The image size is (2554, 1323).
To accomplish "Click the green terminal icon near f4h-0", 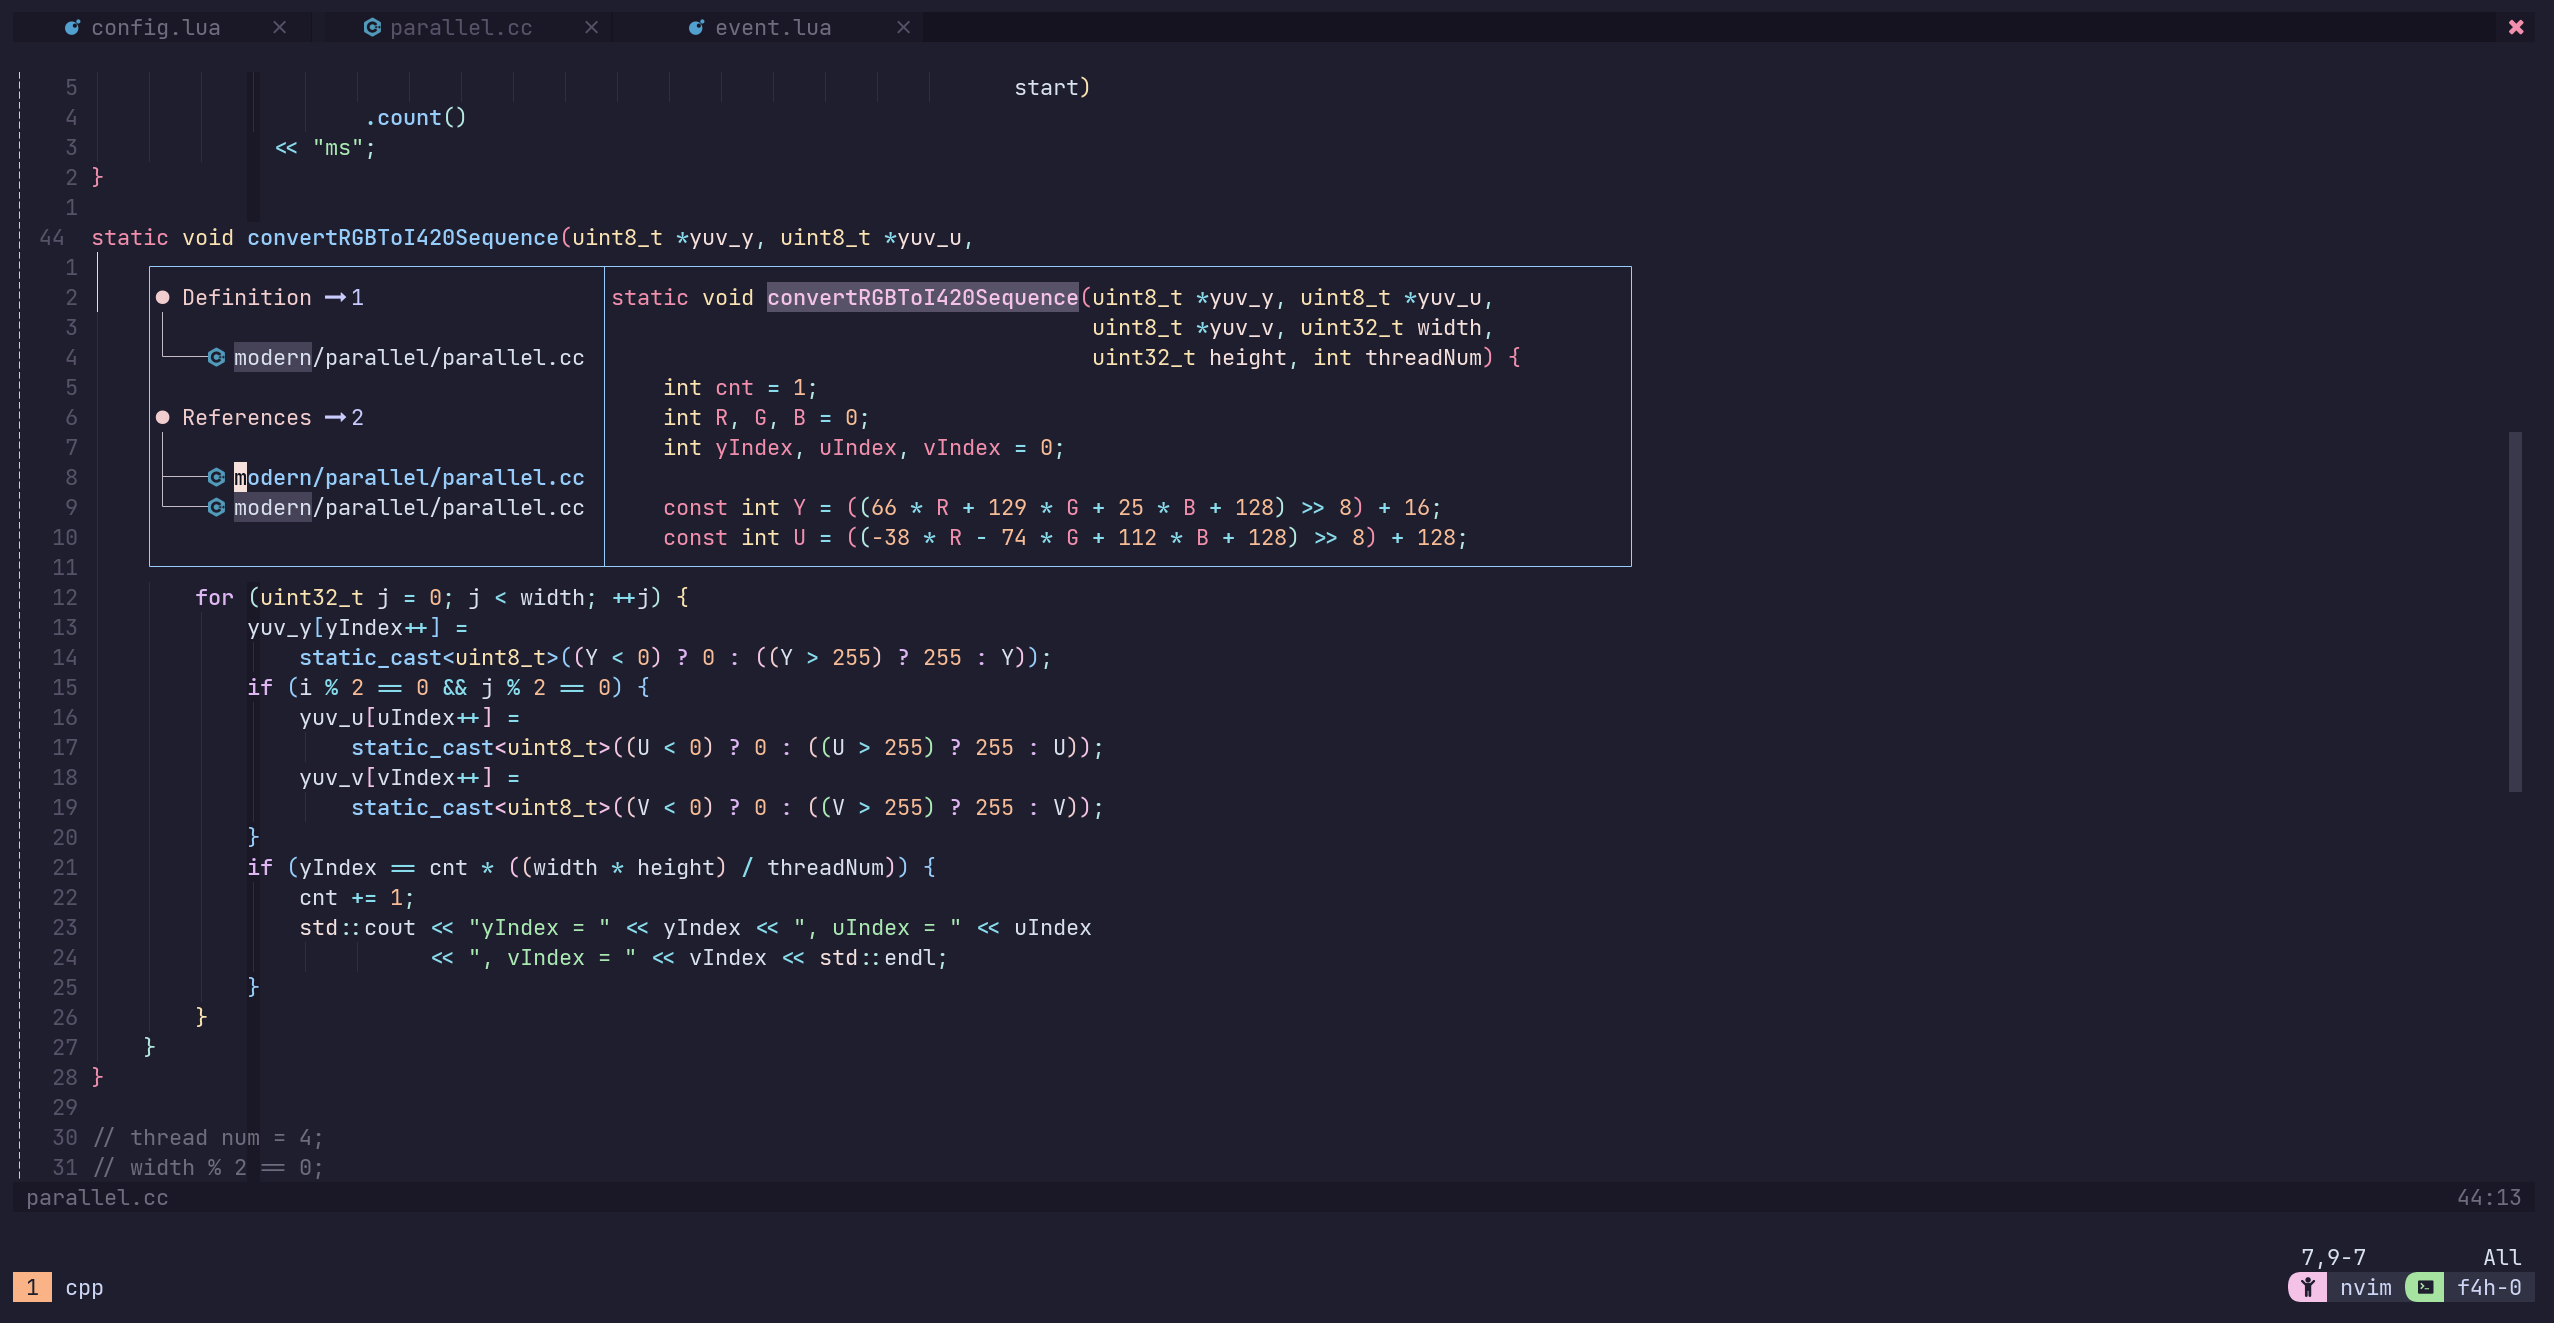I will pyautogui.click(x=2425, y=1288).
